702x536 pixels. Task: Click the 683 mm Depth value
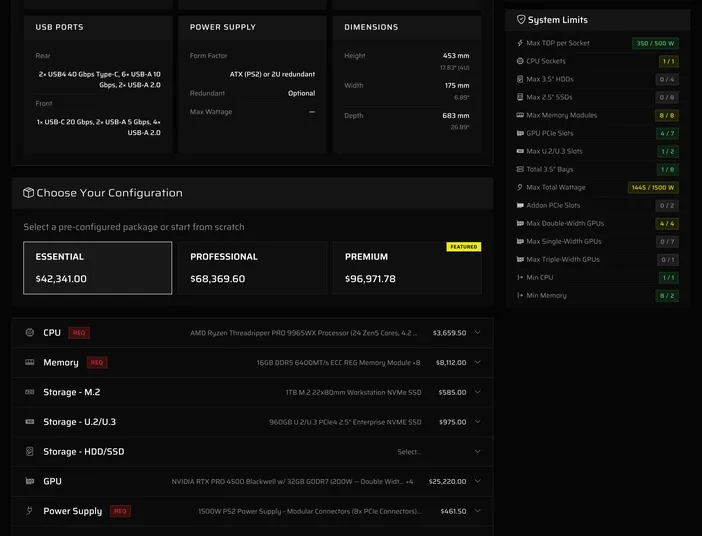[x=456, y=116]
